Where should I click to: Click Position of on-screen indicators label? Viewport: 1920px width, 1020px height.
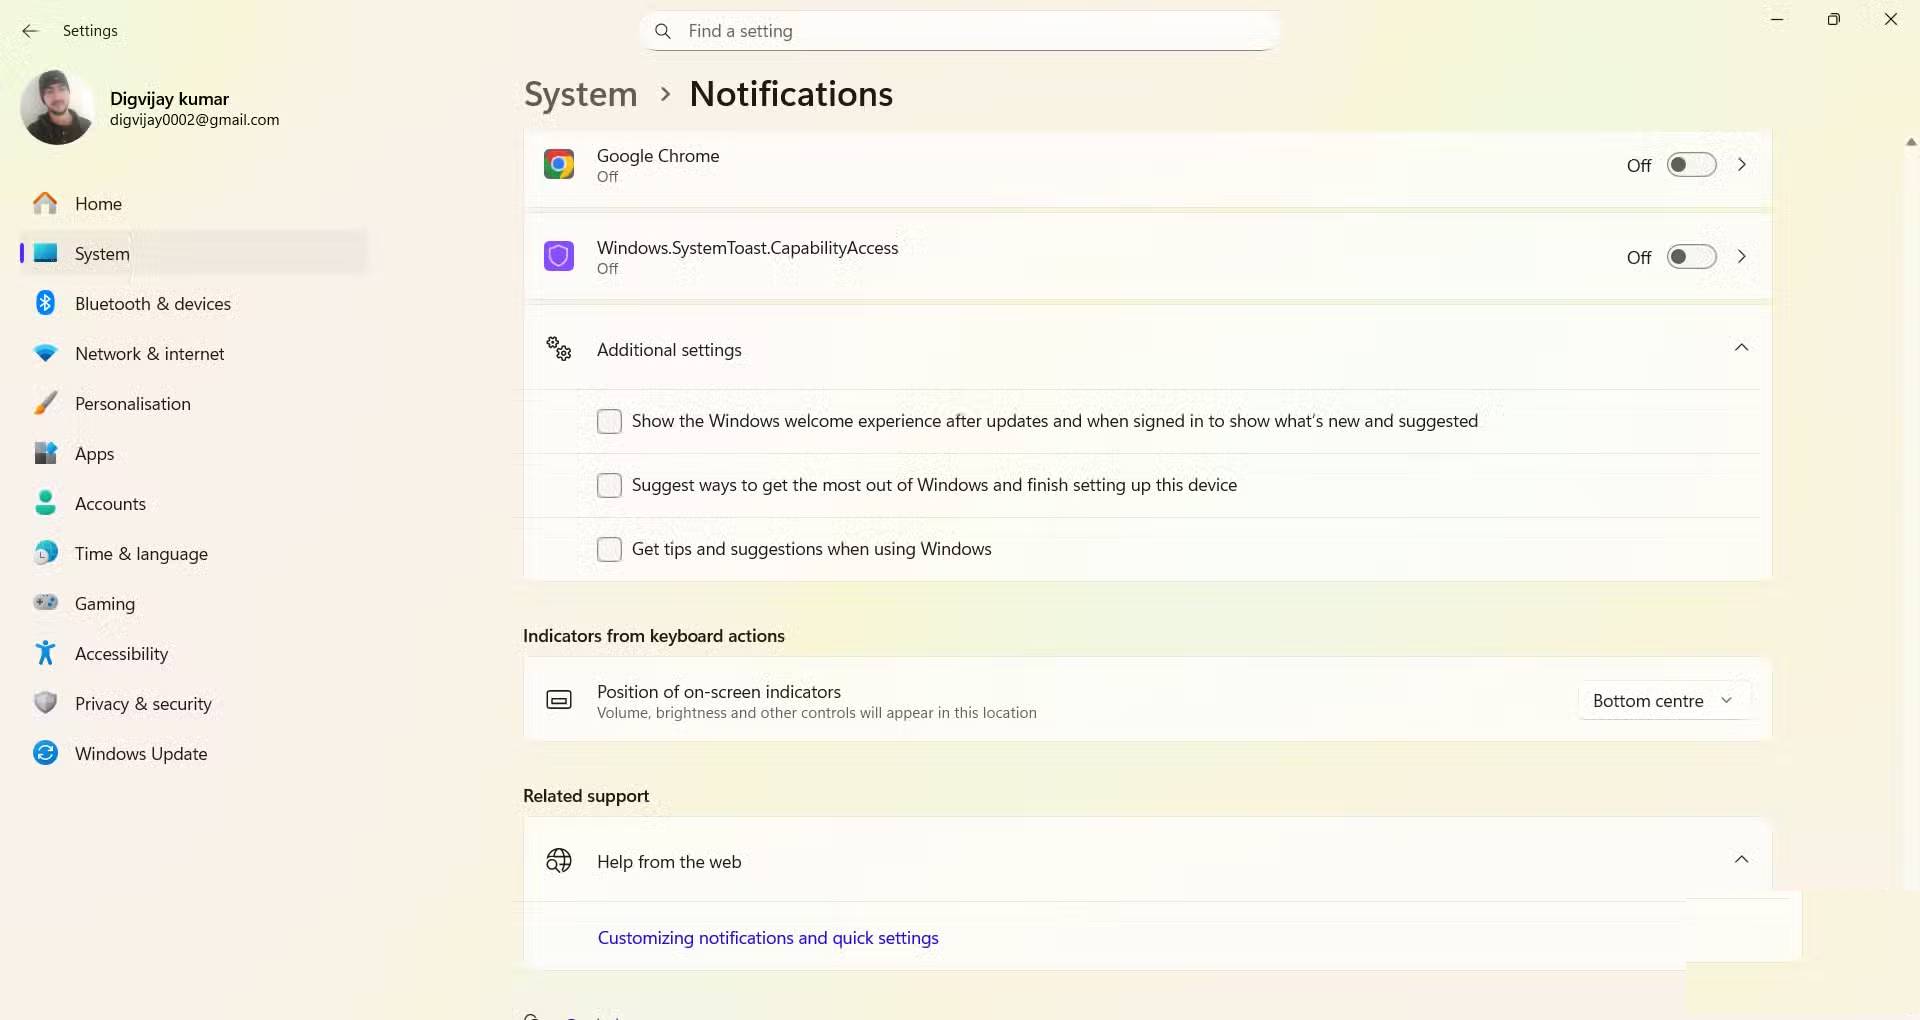(719, 692)
